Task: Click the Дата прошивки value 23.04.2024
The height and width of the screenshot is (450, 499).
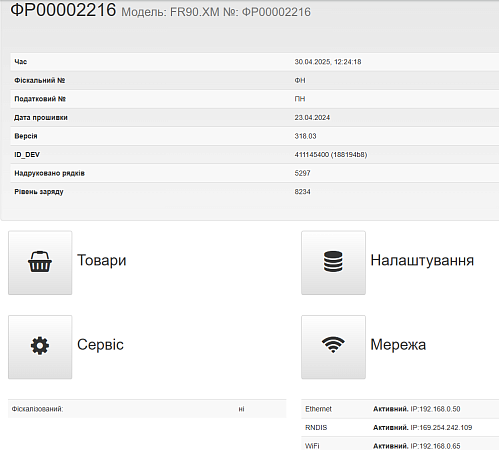Action: click(312, 118)
